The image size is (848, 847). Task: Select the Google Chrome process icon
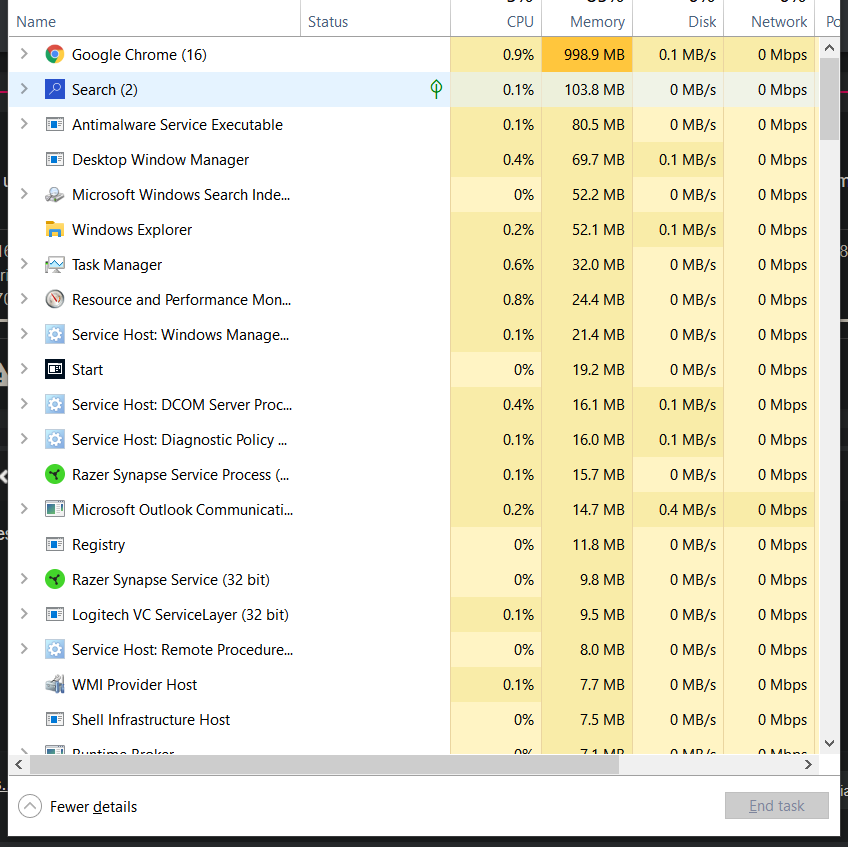point(55,55)
